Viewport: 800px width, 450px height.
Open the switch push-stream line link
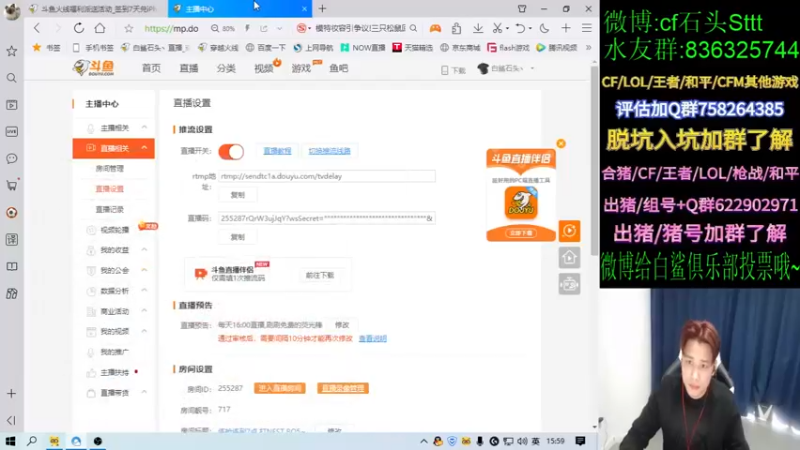coord(330,151)
